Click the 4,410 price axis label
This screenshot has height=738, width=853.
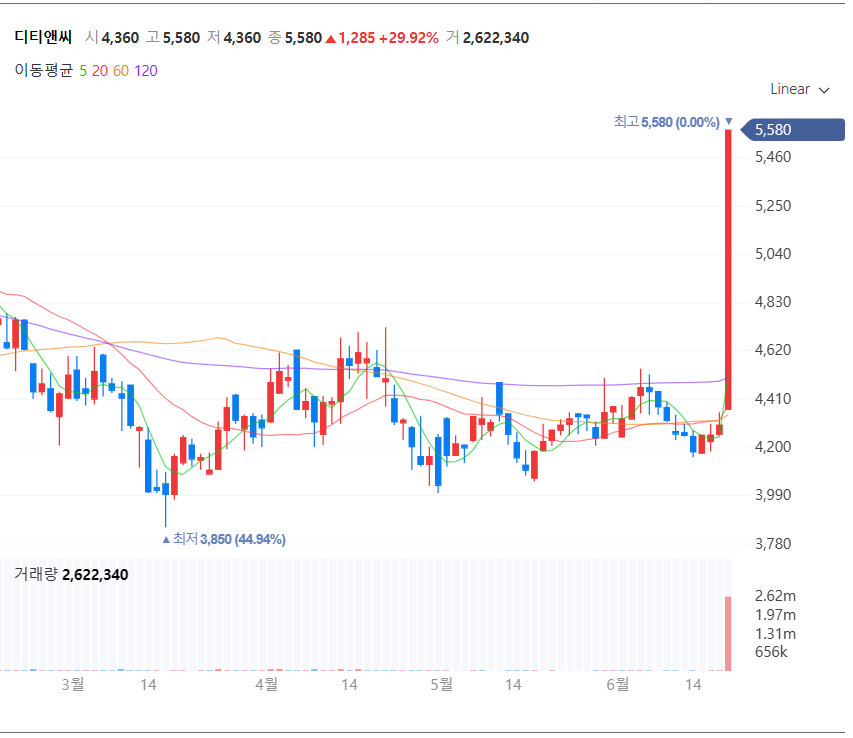point(773,399)
